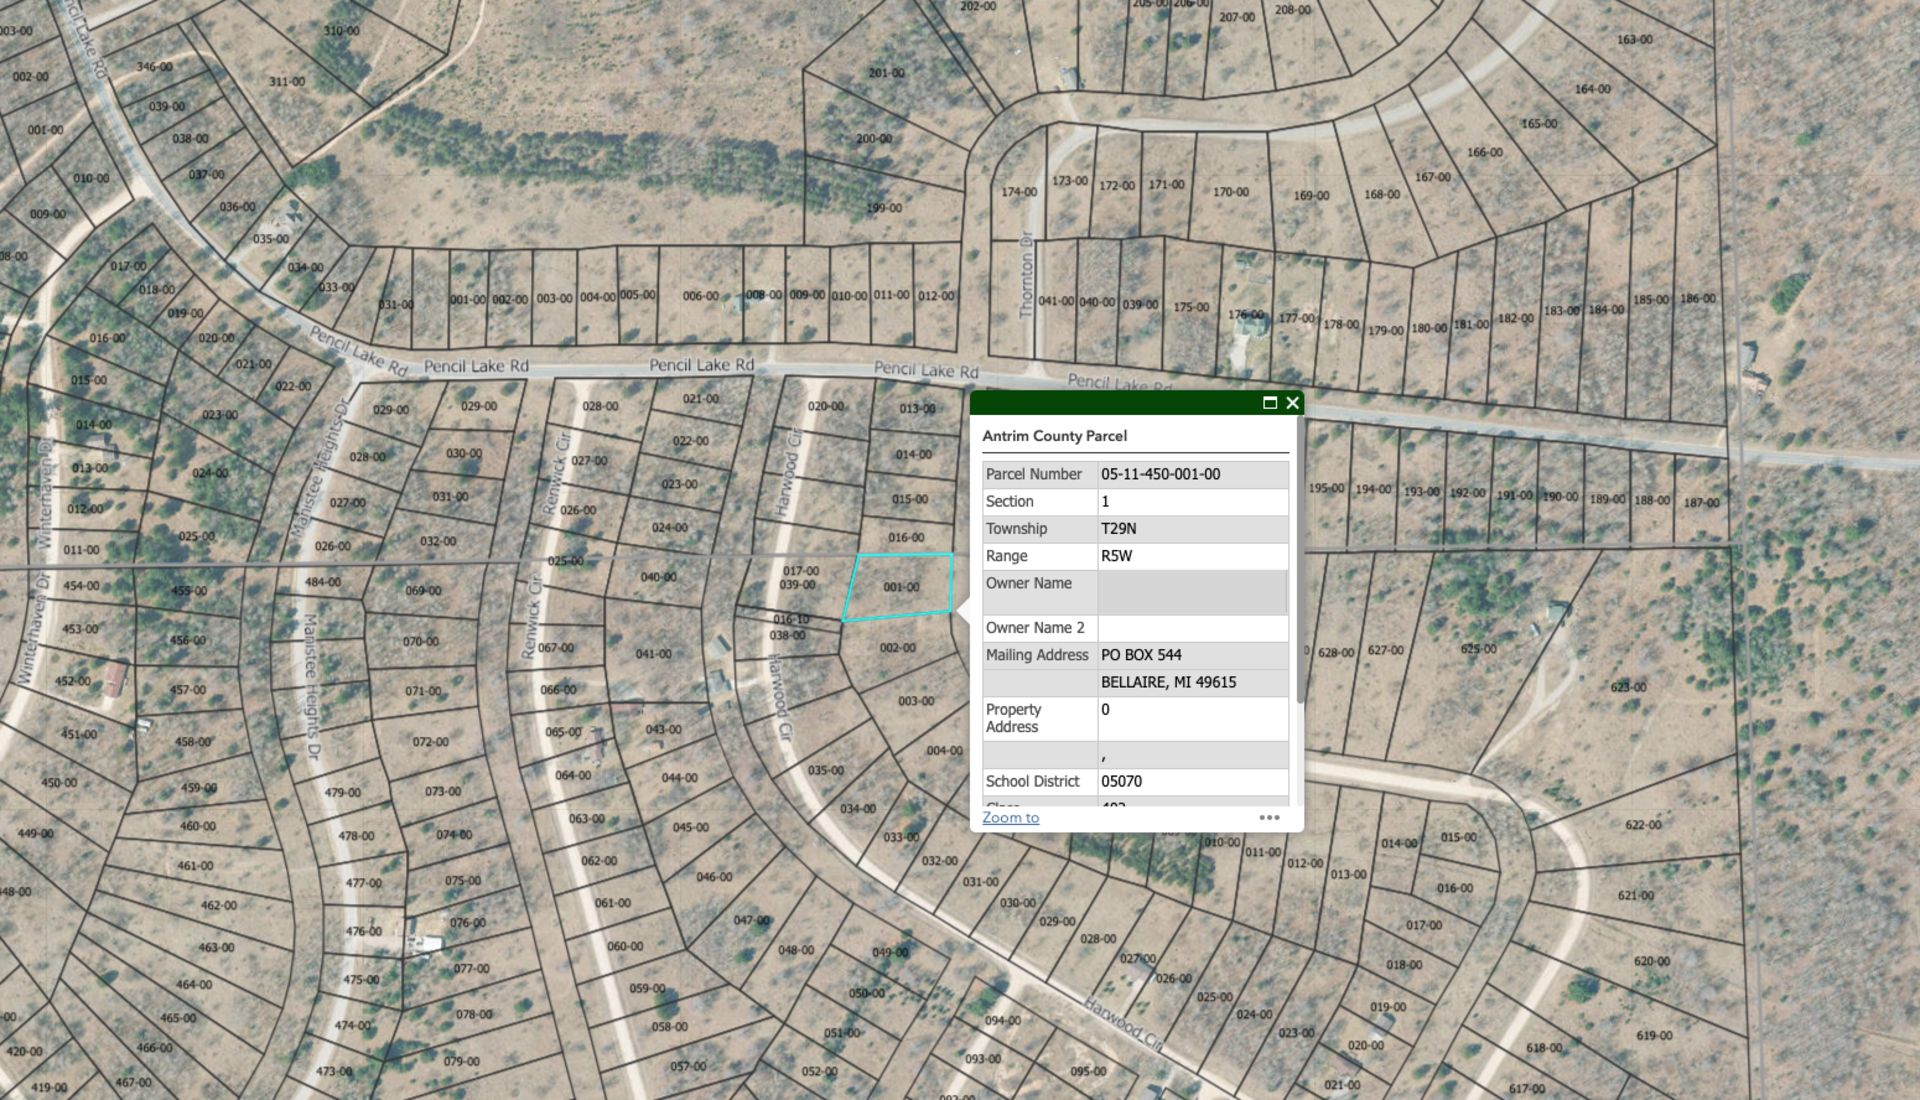Click the BELLAIRE, MI 49615 cell
Viewport: 1920px width, 1100px height.
click(x=1193, y=682)
